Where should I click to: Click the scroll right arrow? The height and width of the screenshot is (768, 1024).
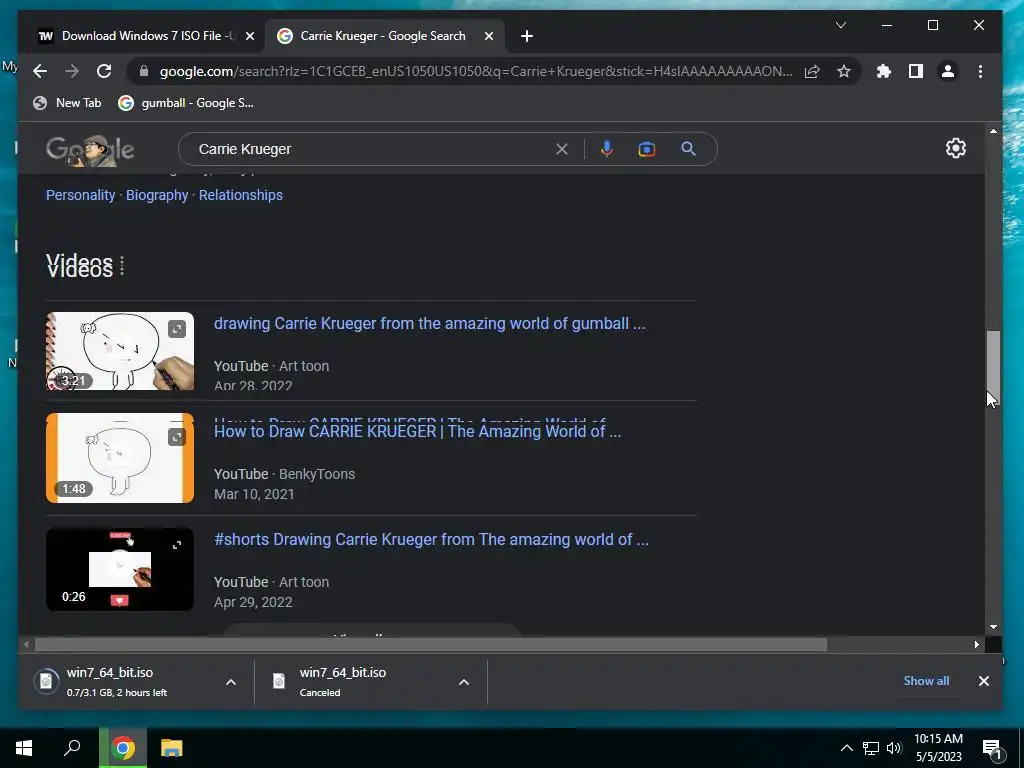[x=976, y=645]
